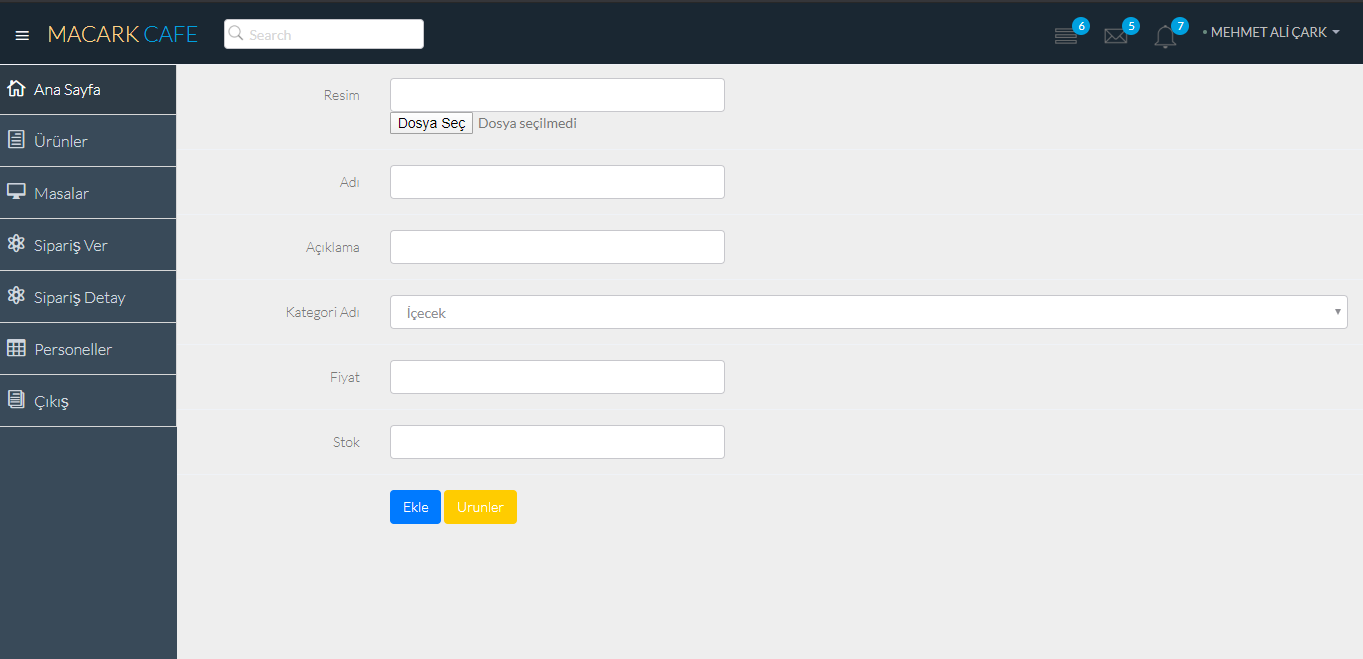Focus the Search input field
The image size is (1363, 659).
324,34
